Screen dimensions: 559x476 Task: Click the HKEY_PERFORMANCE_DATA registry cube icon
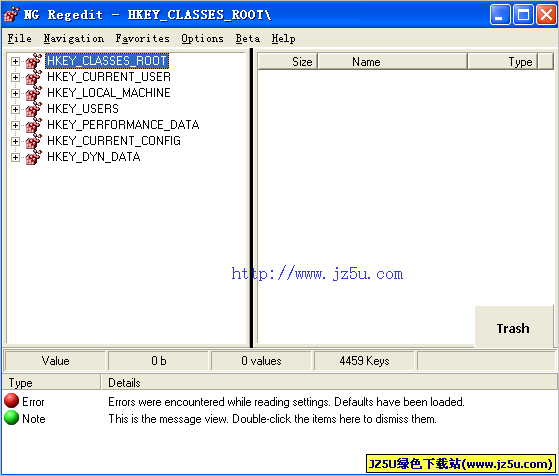[34, 125]
